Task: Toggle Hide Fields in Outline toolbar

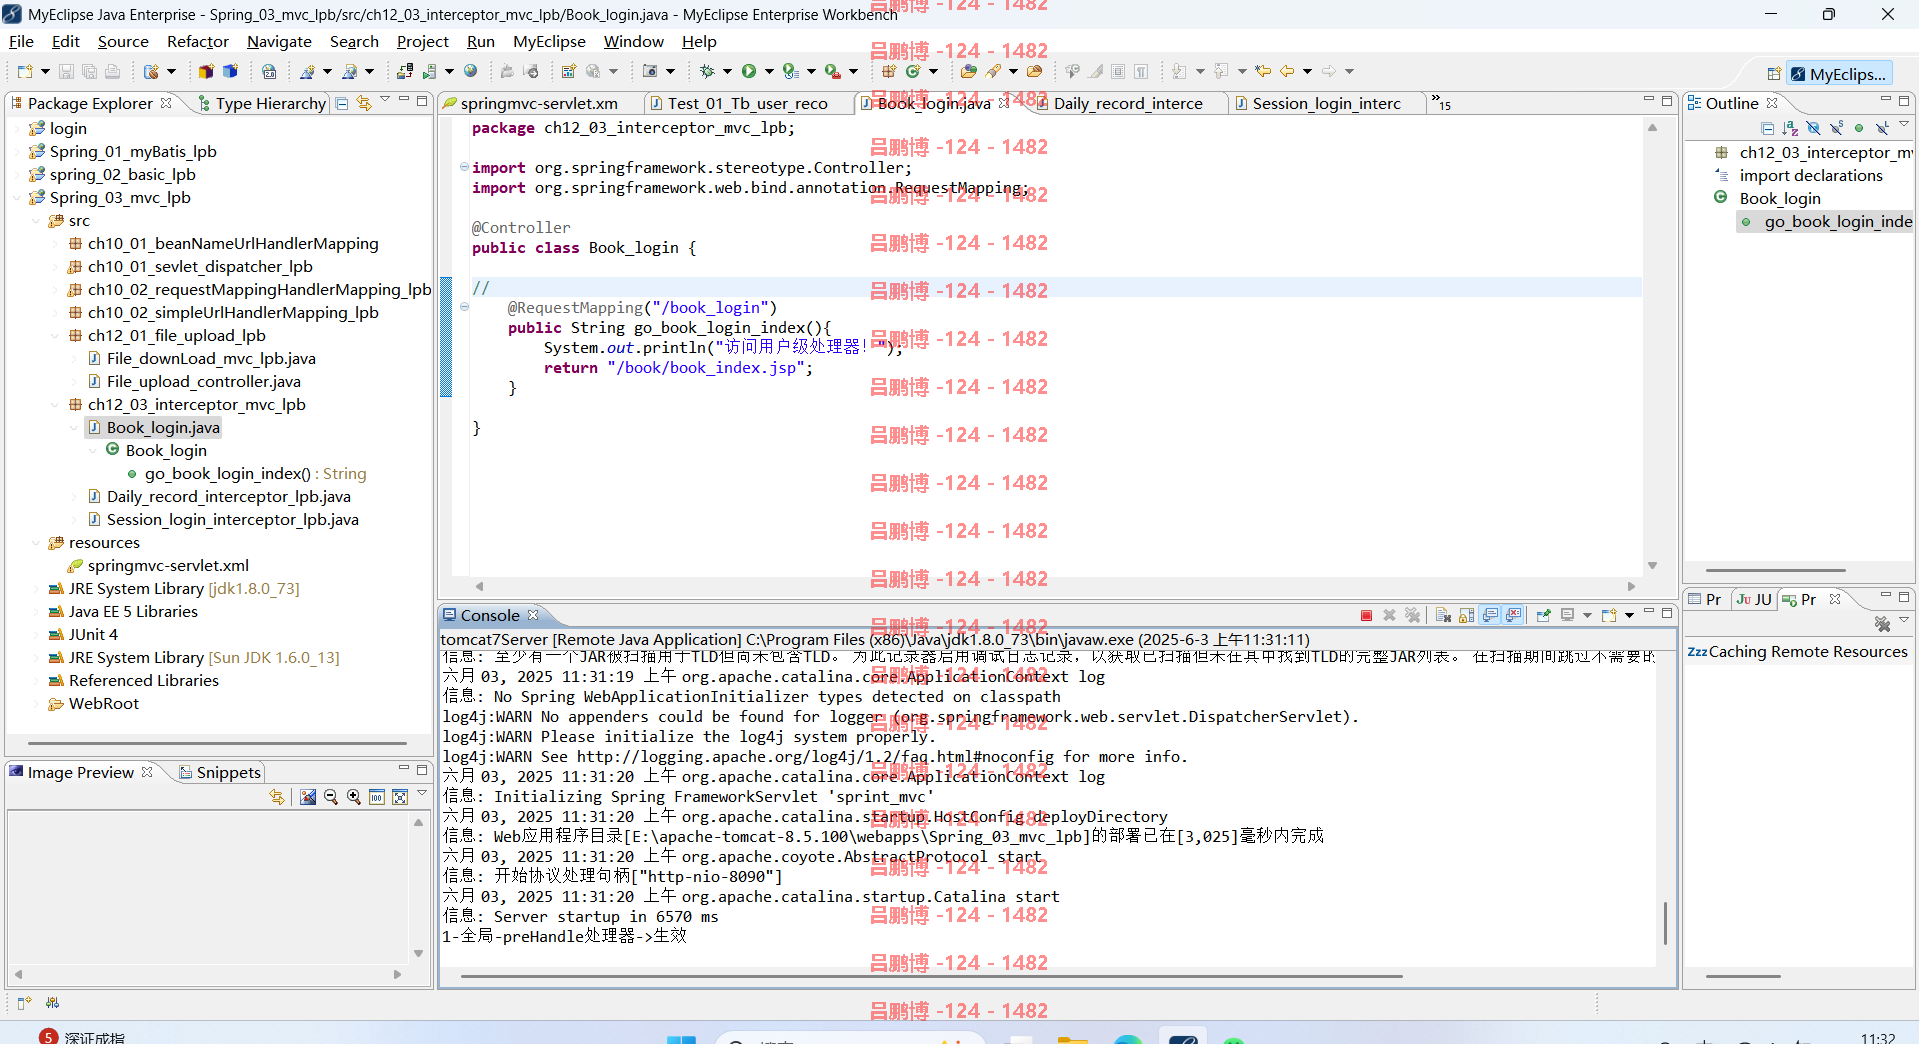Action: [x=1813, y=128]
